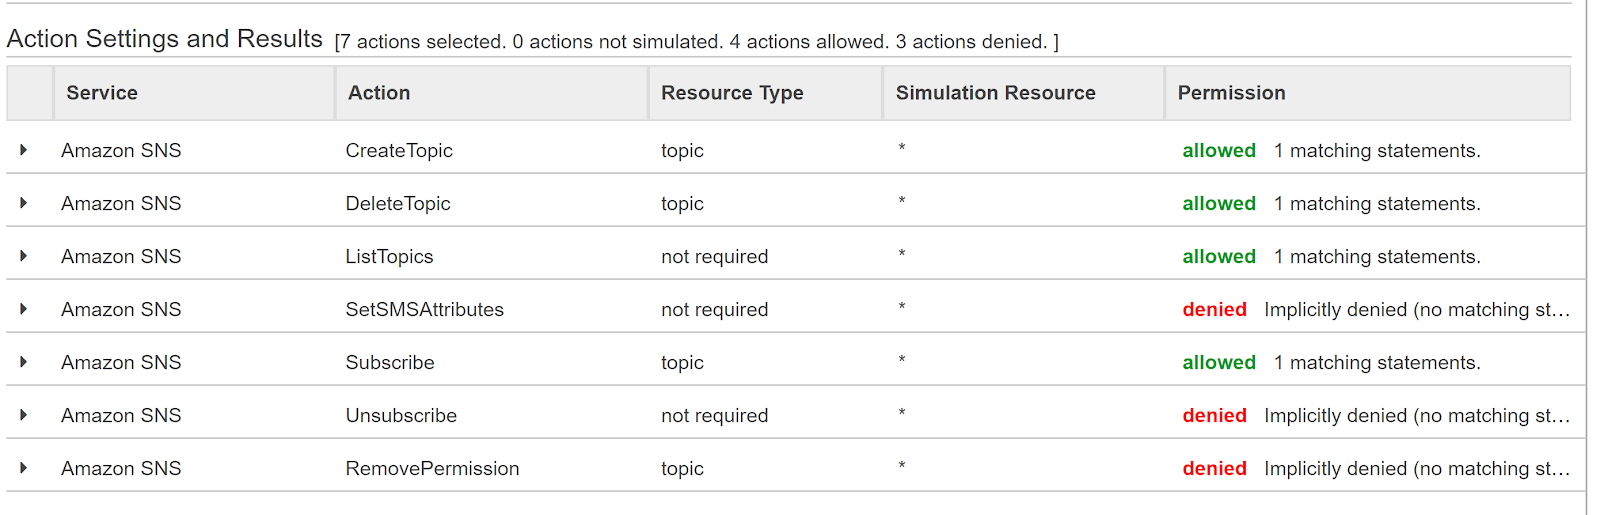Click Implicitly denied text for SetSMSAttributes
Screen dimensions: 1600x515
coord(1417,310)
